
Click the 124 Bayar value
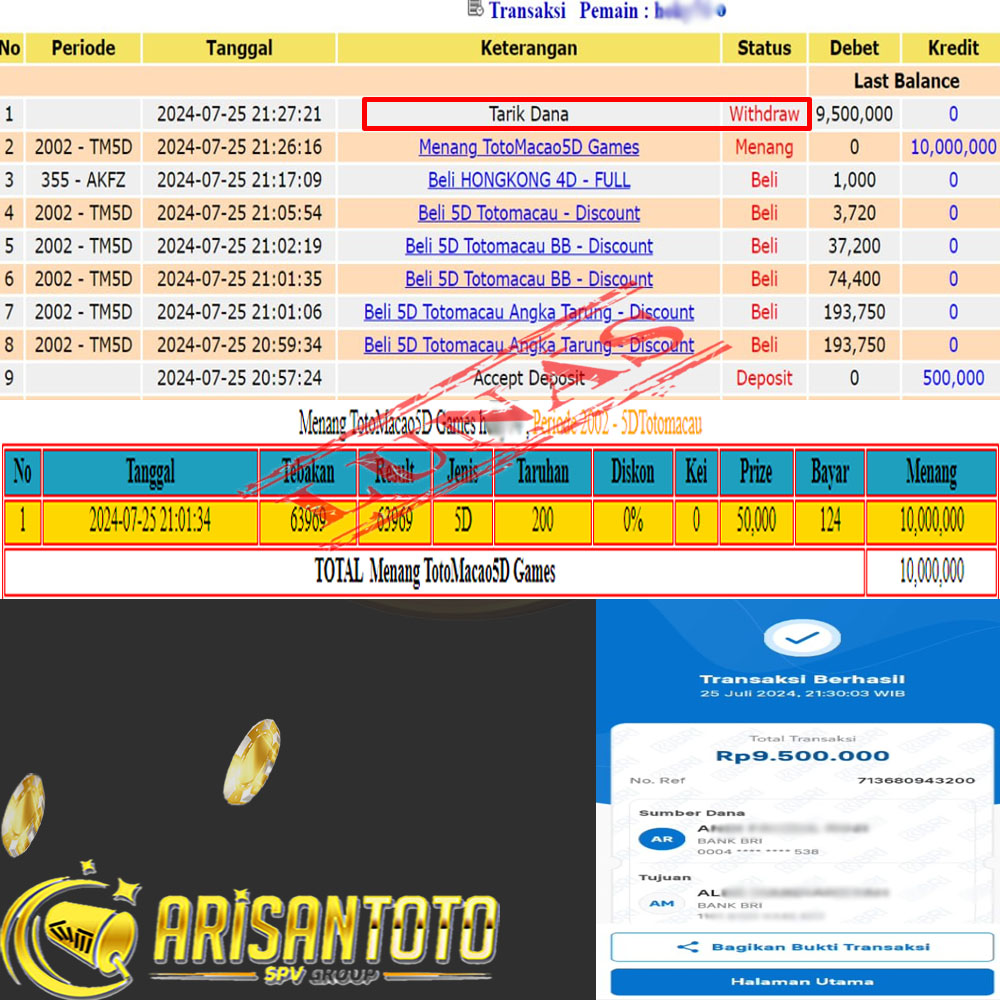830,521
